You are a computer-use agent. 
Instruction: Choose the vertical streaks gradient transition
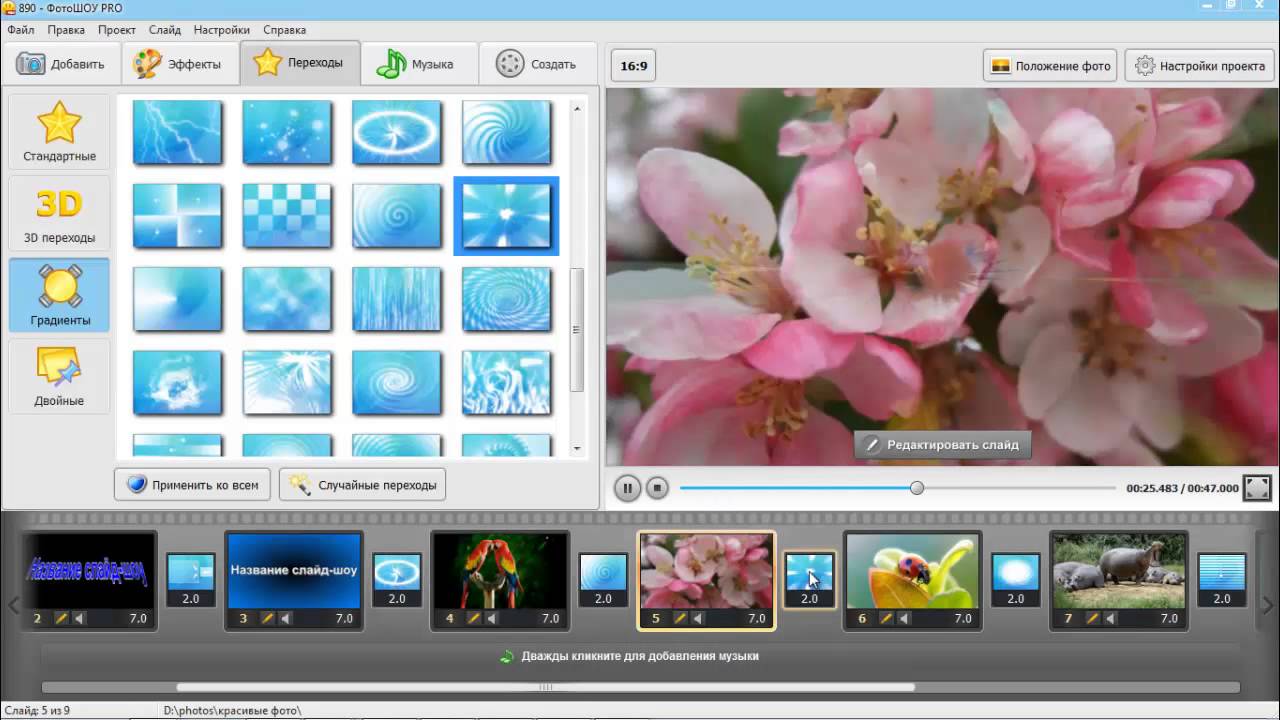397,299
